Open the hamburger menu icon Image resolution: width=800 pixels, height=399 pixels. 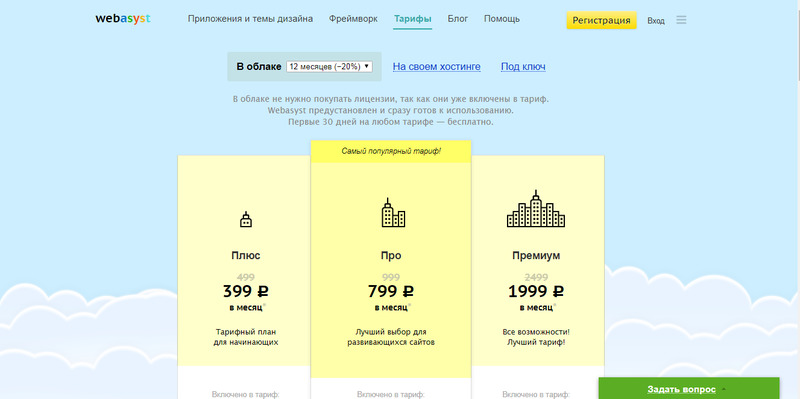(x=681, y=20)
